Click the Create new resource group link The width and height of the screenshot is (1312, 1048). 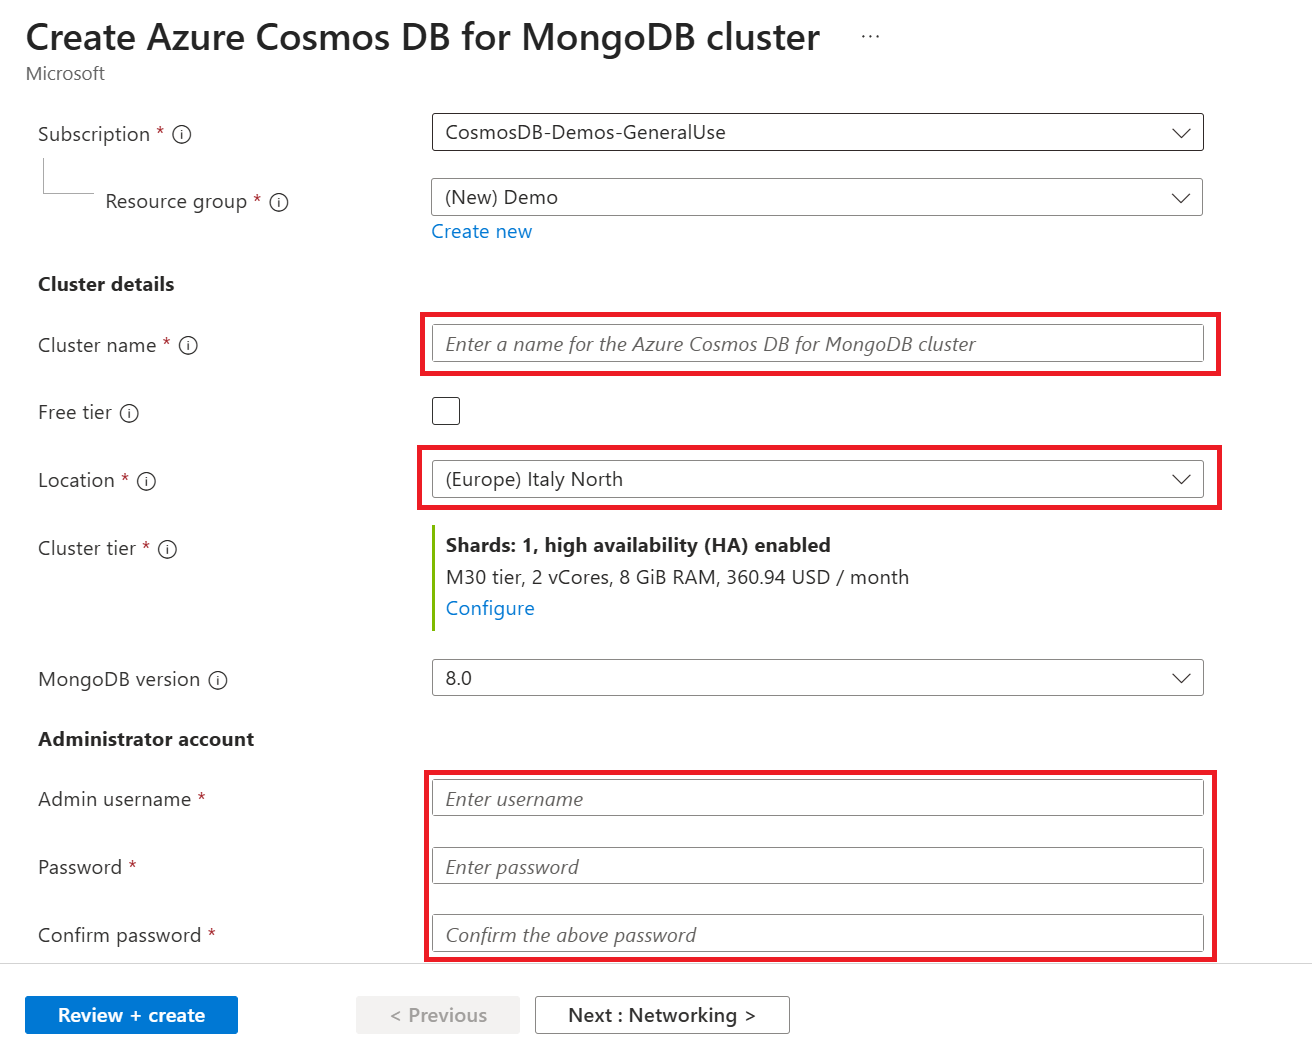pyautogui.click(x=481, y=231)
